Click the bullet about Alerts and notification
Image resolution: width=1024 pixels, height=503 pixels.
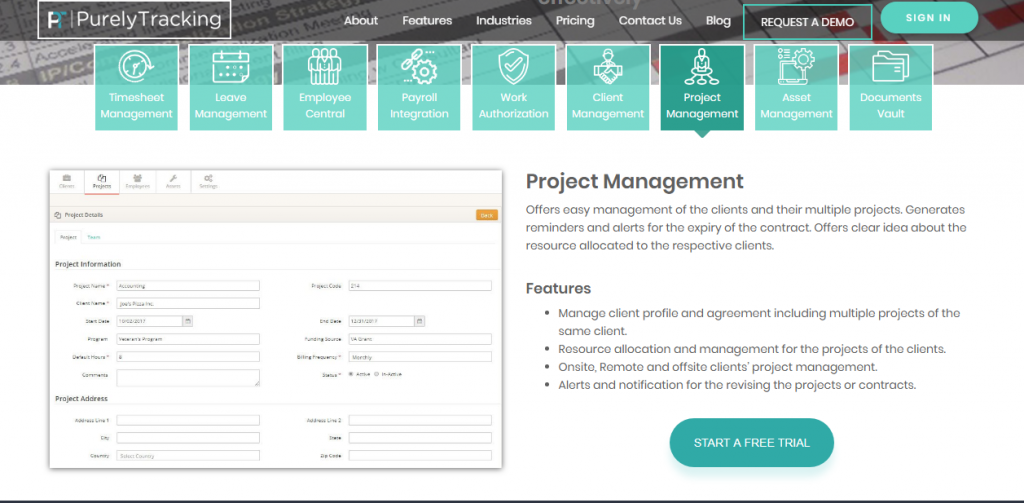737,385
